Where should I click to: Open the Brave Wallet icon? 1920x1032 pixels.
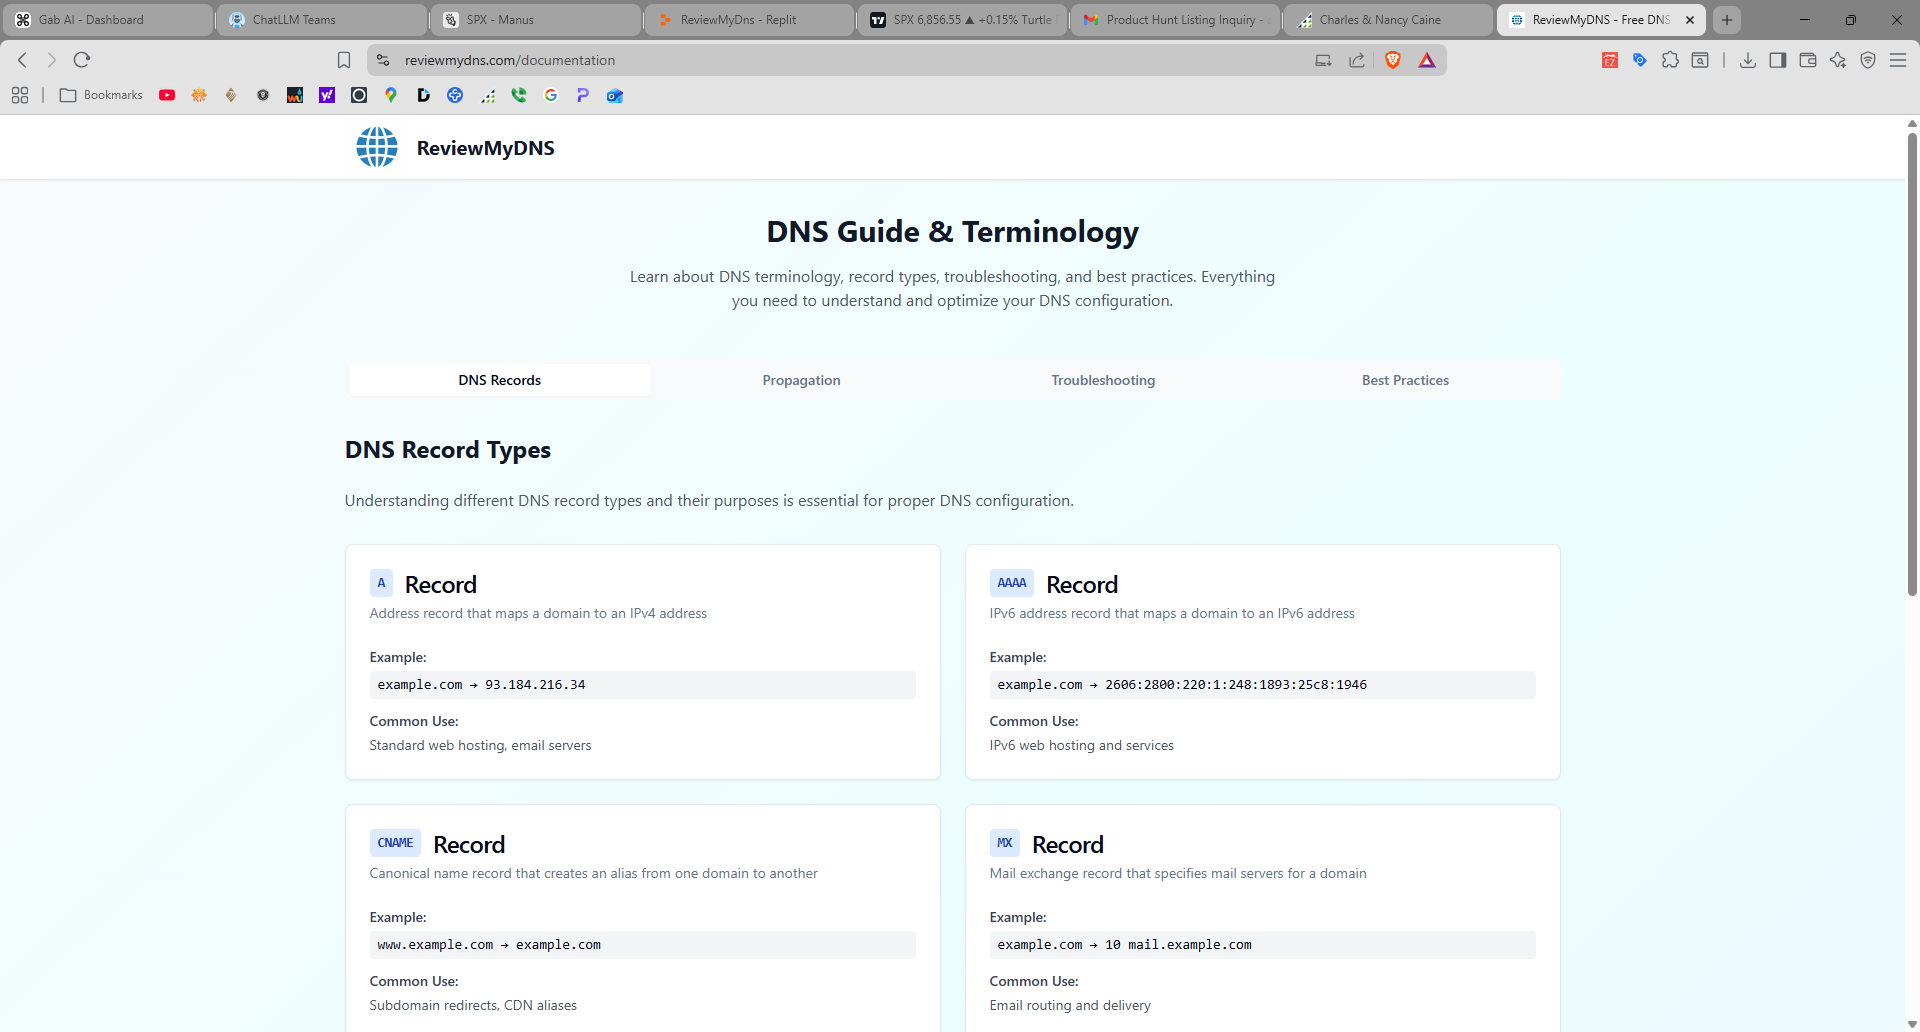coord(1808,60)
